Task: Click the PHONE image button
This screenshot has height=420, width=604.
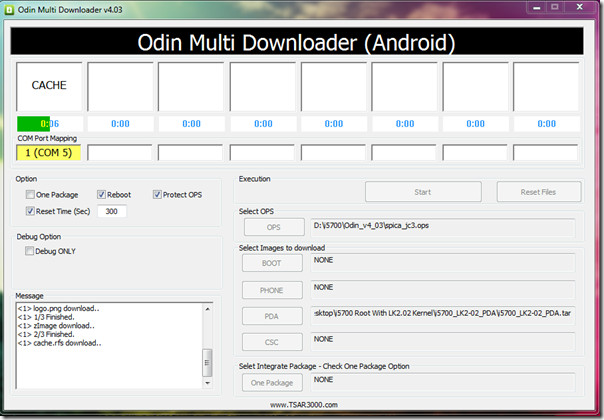Action: click(x=272, y=290)
